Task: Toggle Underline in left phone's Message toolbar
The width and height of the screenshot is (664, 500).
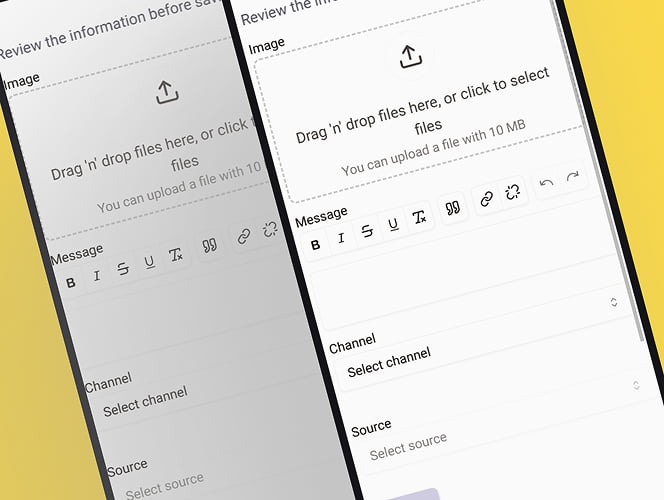Action: (149, 262)
